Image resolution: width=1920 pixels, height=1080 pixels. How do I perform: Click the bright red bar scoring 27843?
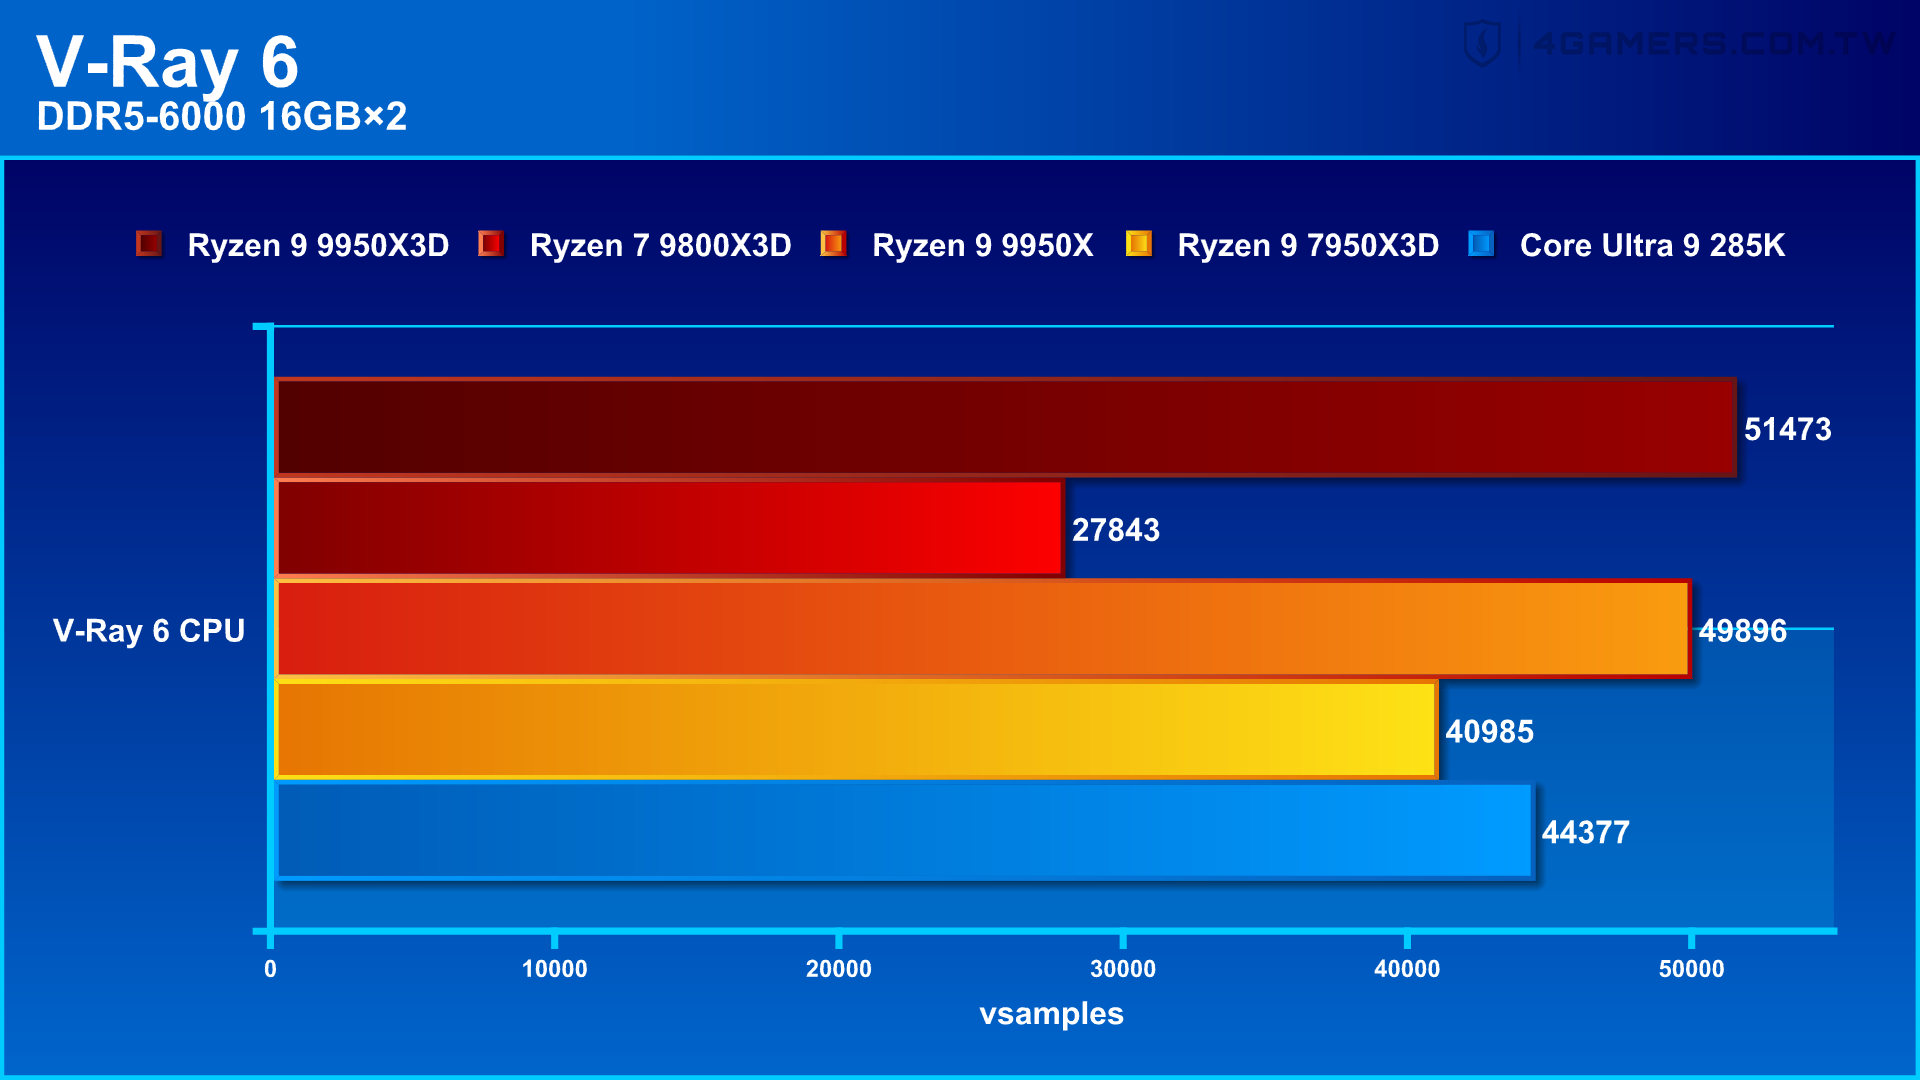(x=669, y=528)
